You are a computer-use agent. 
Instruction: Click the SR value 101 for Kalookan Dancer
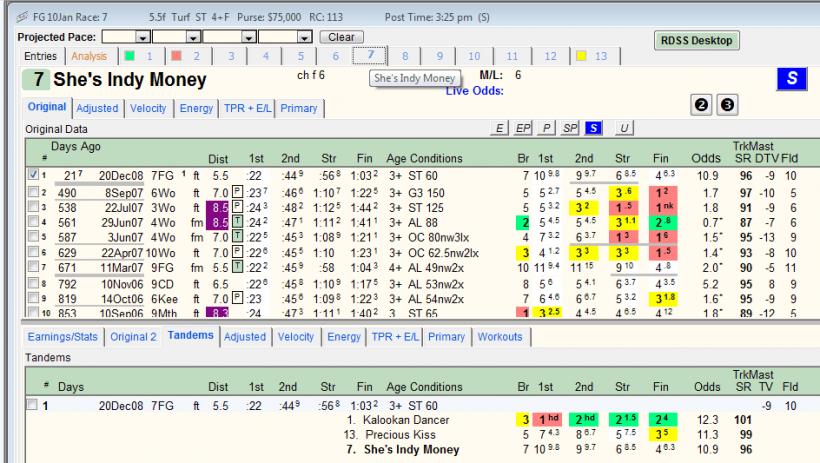coord(743,420)
